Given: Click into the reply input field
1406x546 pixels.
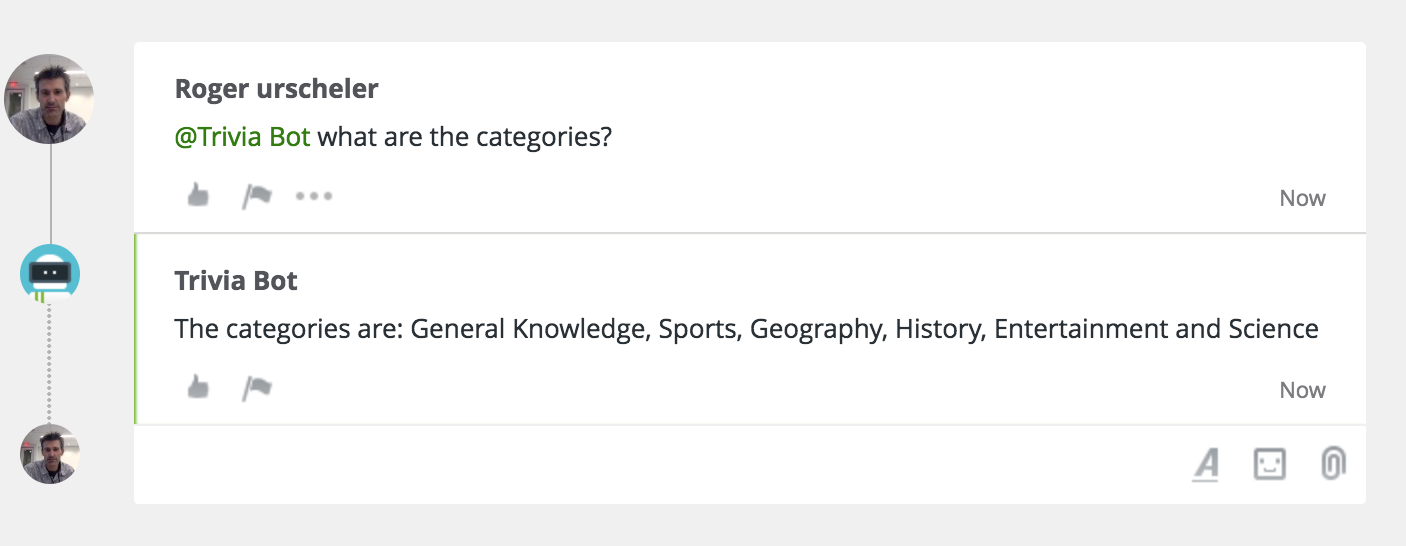Looking at the screenshot, I should click(x=650, y=464).
